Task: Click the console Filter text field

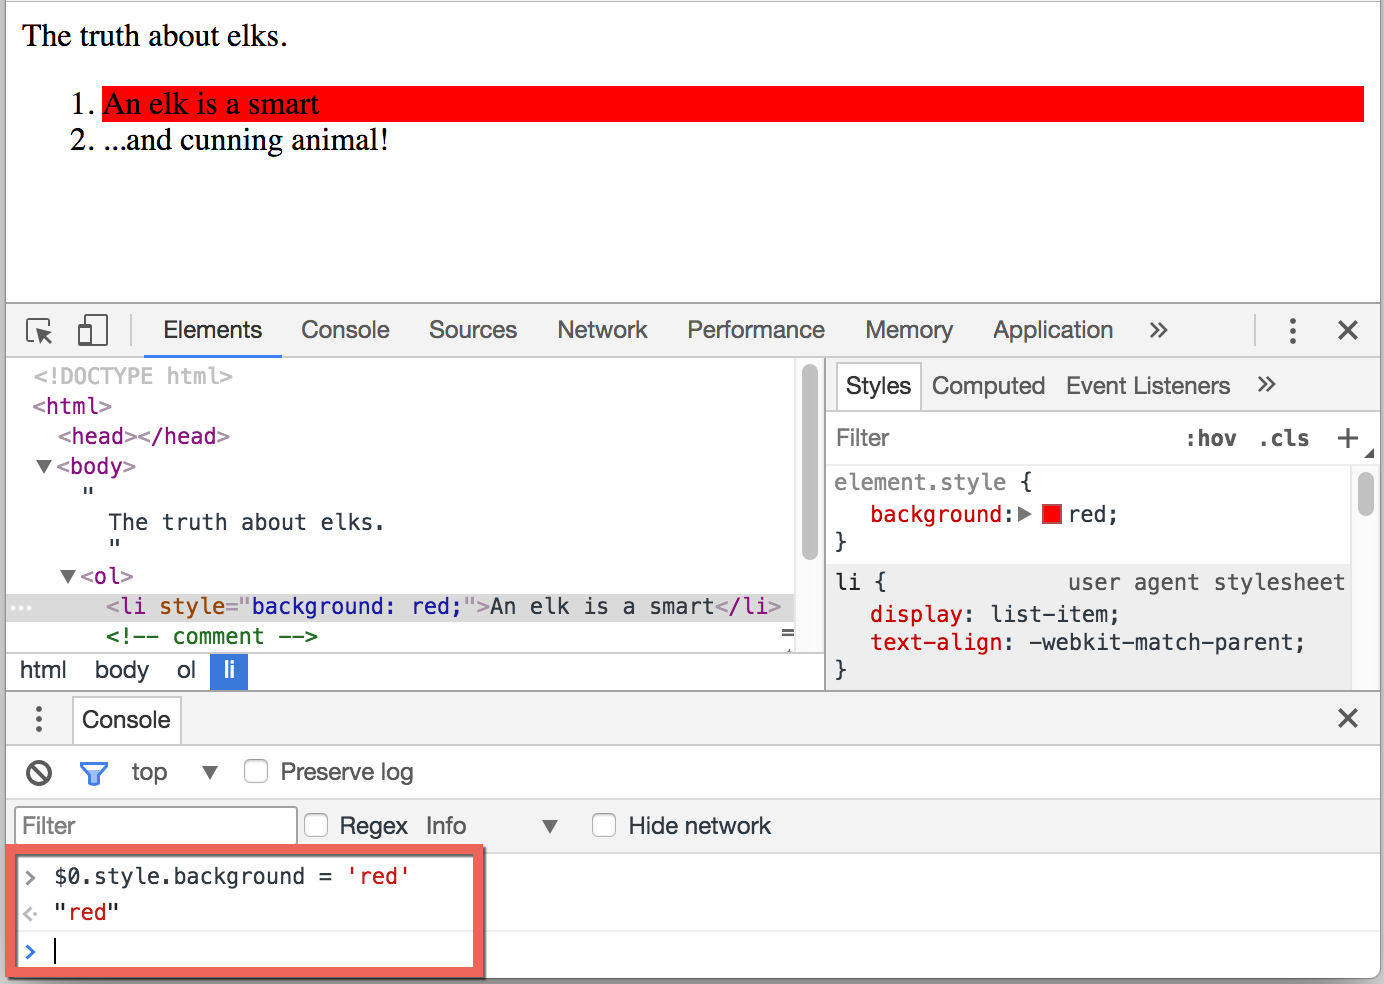Action: click(156, 826)
